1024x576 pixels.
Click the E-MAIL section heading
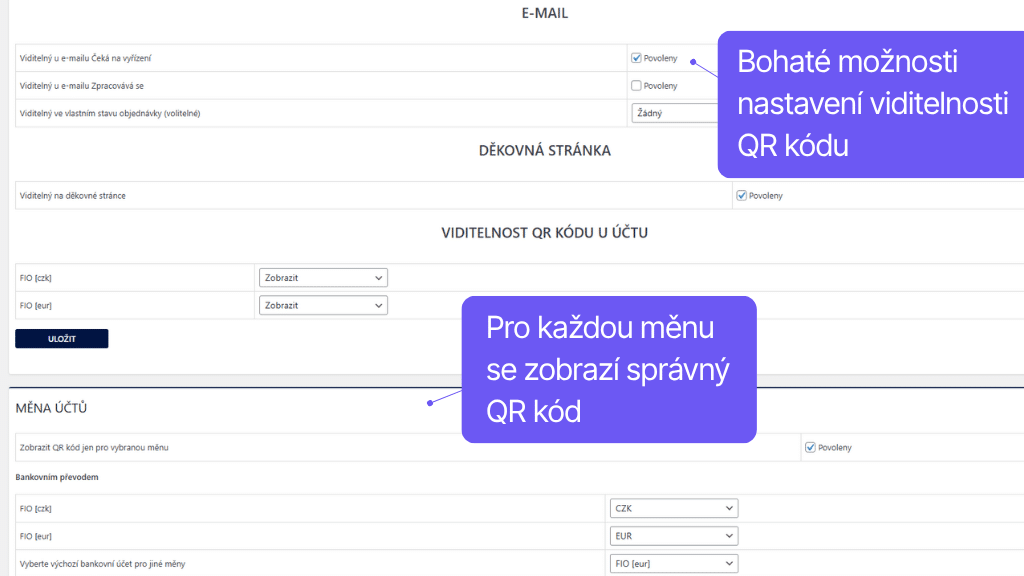point(544,14)
